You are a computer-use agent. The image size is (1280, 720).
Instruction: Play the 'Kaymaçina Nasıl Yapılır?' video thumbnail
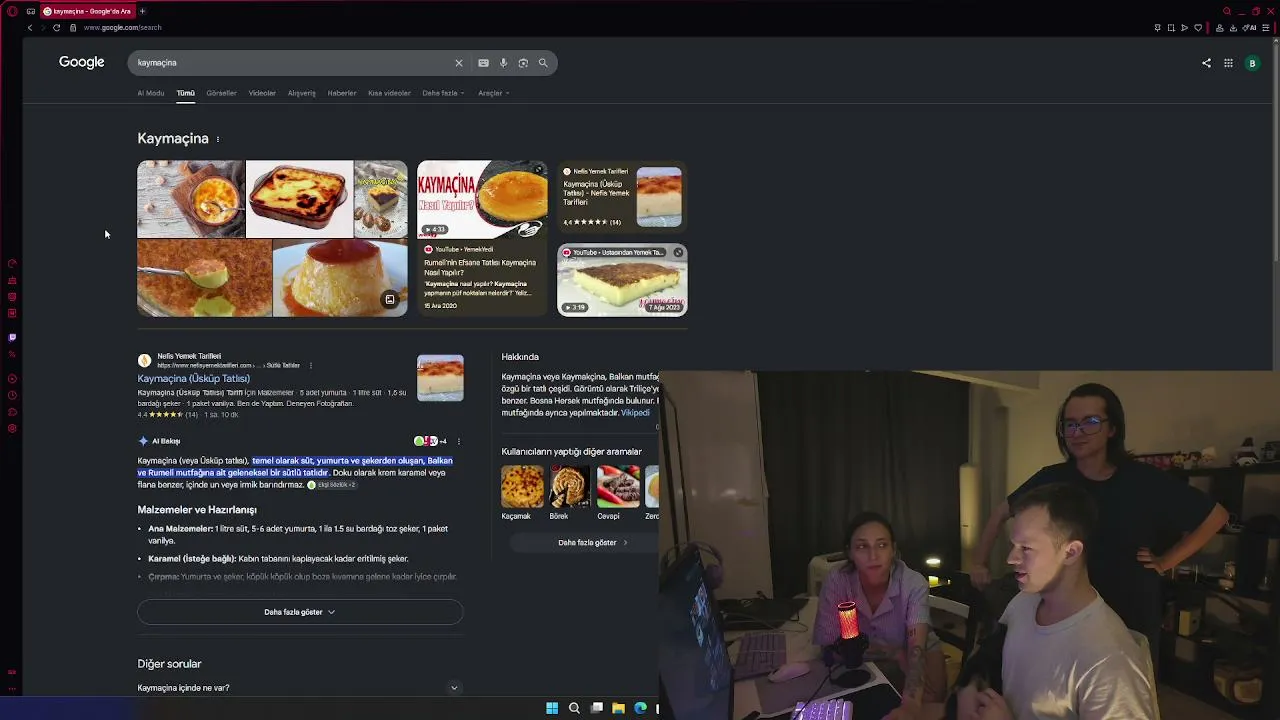click(x=482, y=200)
